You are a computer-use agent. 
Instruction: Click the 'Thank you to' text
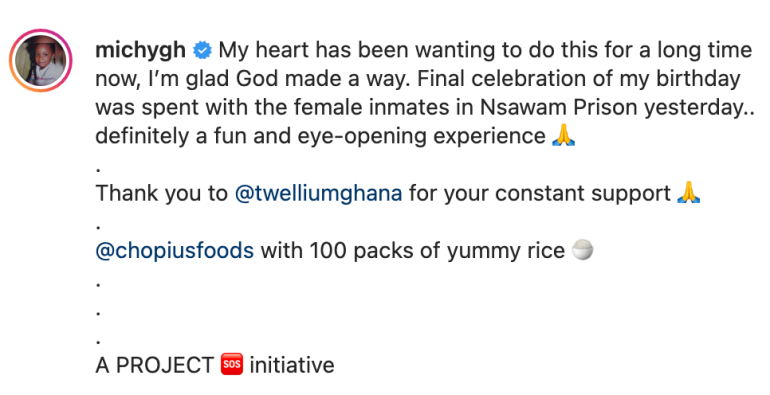coord(162,193)
